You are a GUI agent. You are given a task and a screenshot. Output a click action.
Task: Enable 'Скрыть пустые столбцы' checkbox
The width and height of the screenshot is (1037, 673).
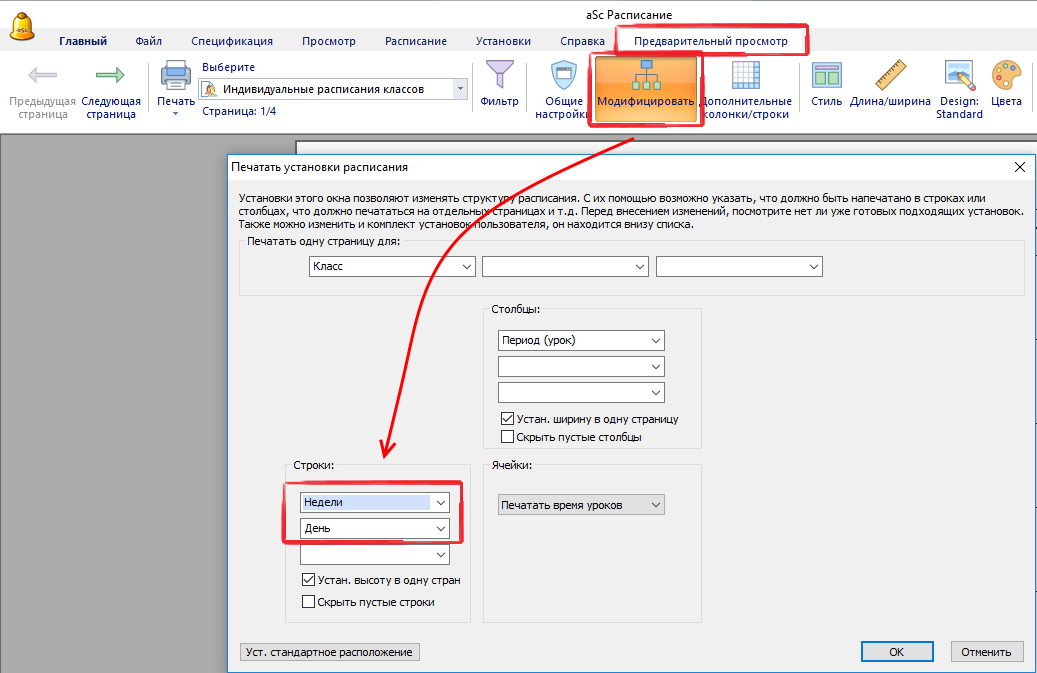507,437
